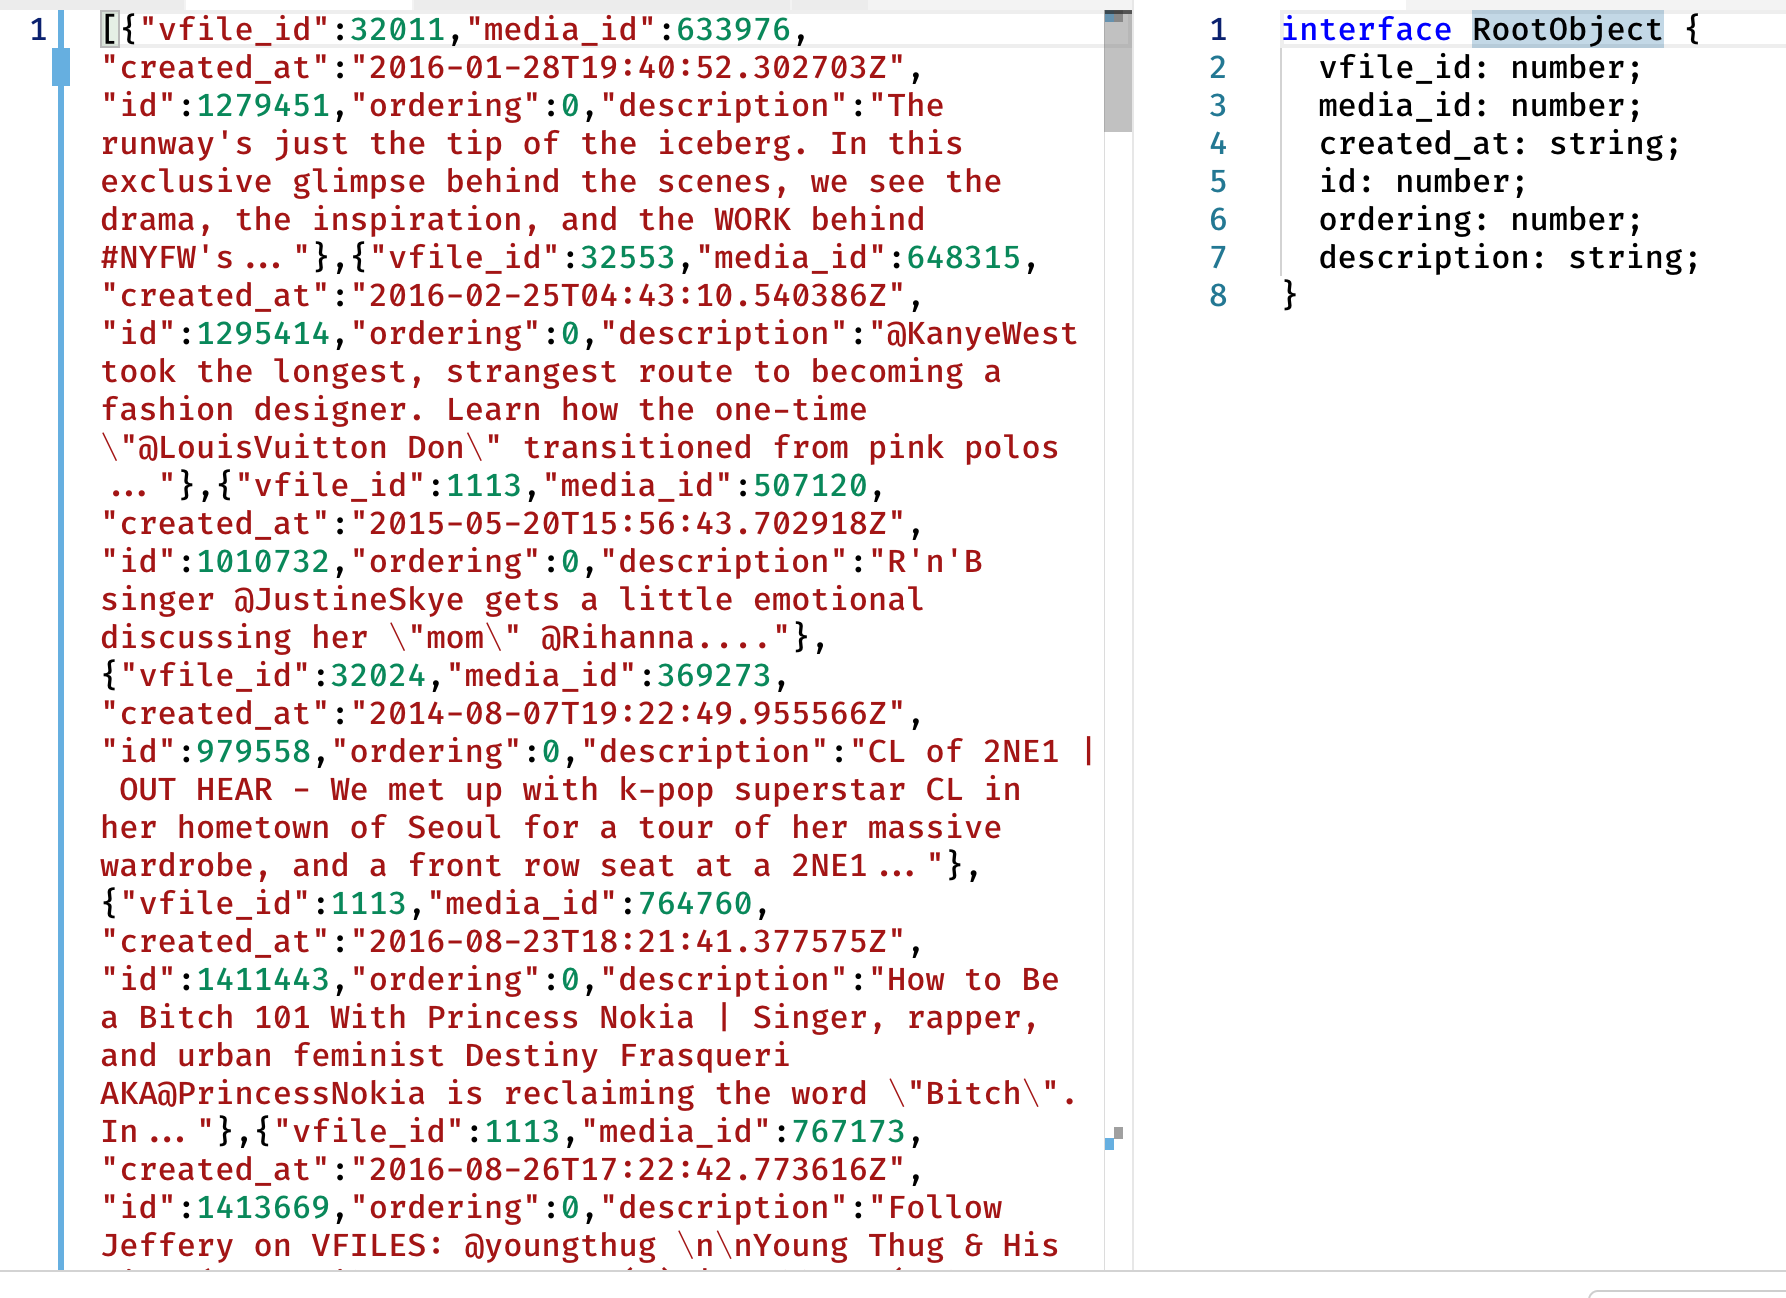Click the media_id value 369273
Viewport: 1786px width, 1298px height.
714,676
